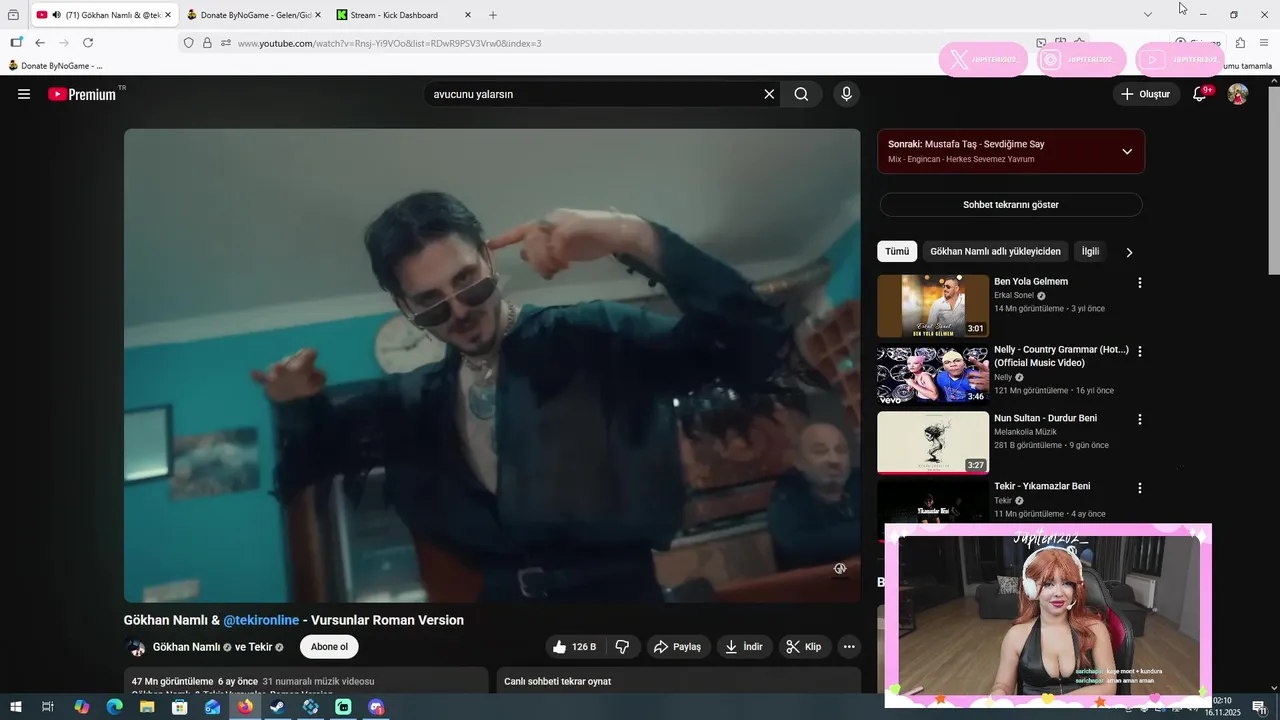Click Canlı sohbeti tekrar oynat

pos(557,681)
